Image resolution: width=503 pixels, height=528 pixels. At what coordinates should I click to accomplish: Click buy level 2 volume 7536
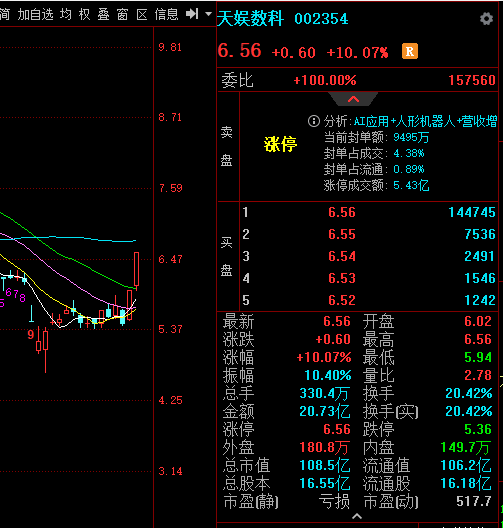click(x=480, y=234)
